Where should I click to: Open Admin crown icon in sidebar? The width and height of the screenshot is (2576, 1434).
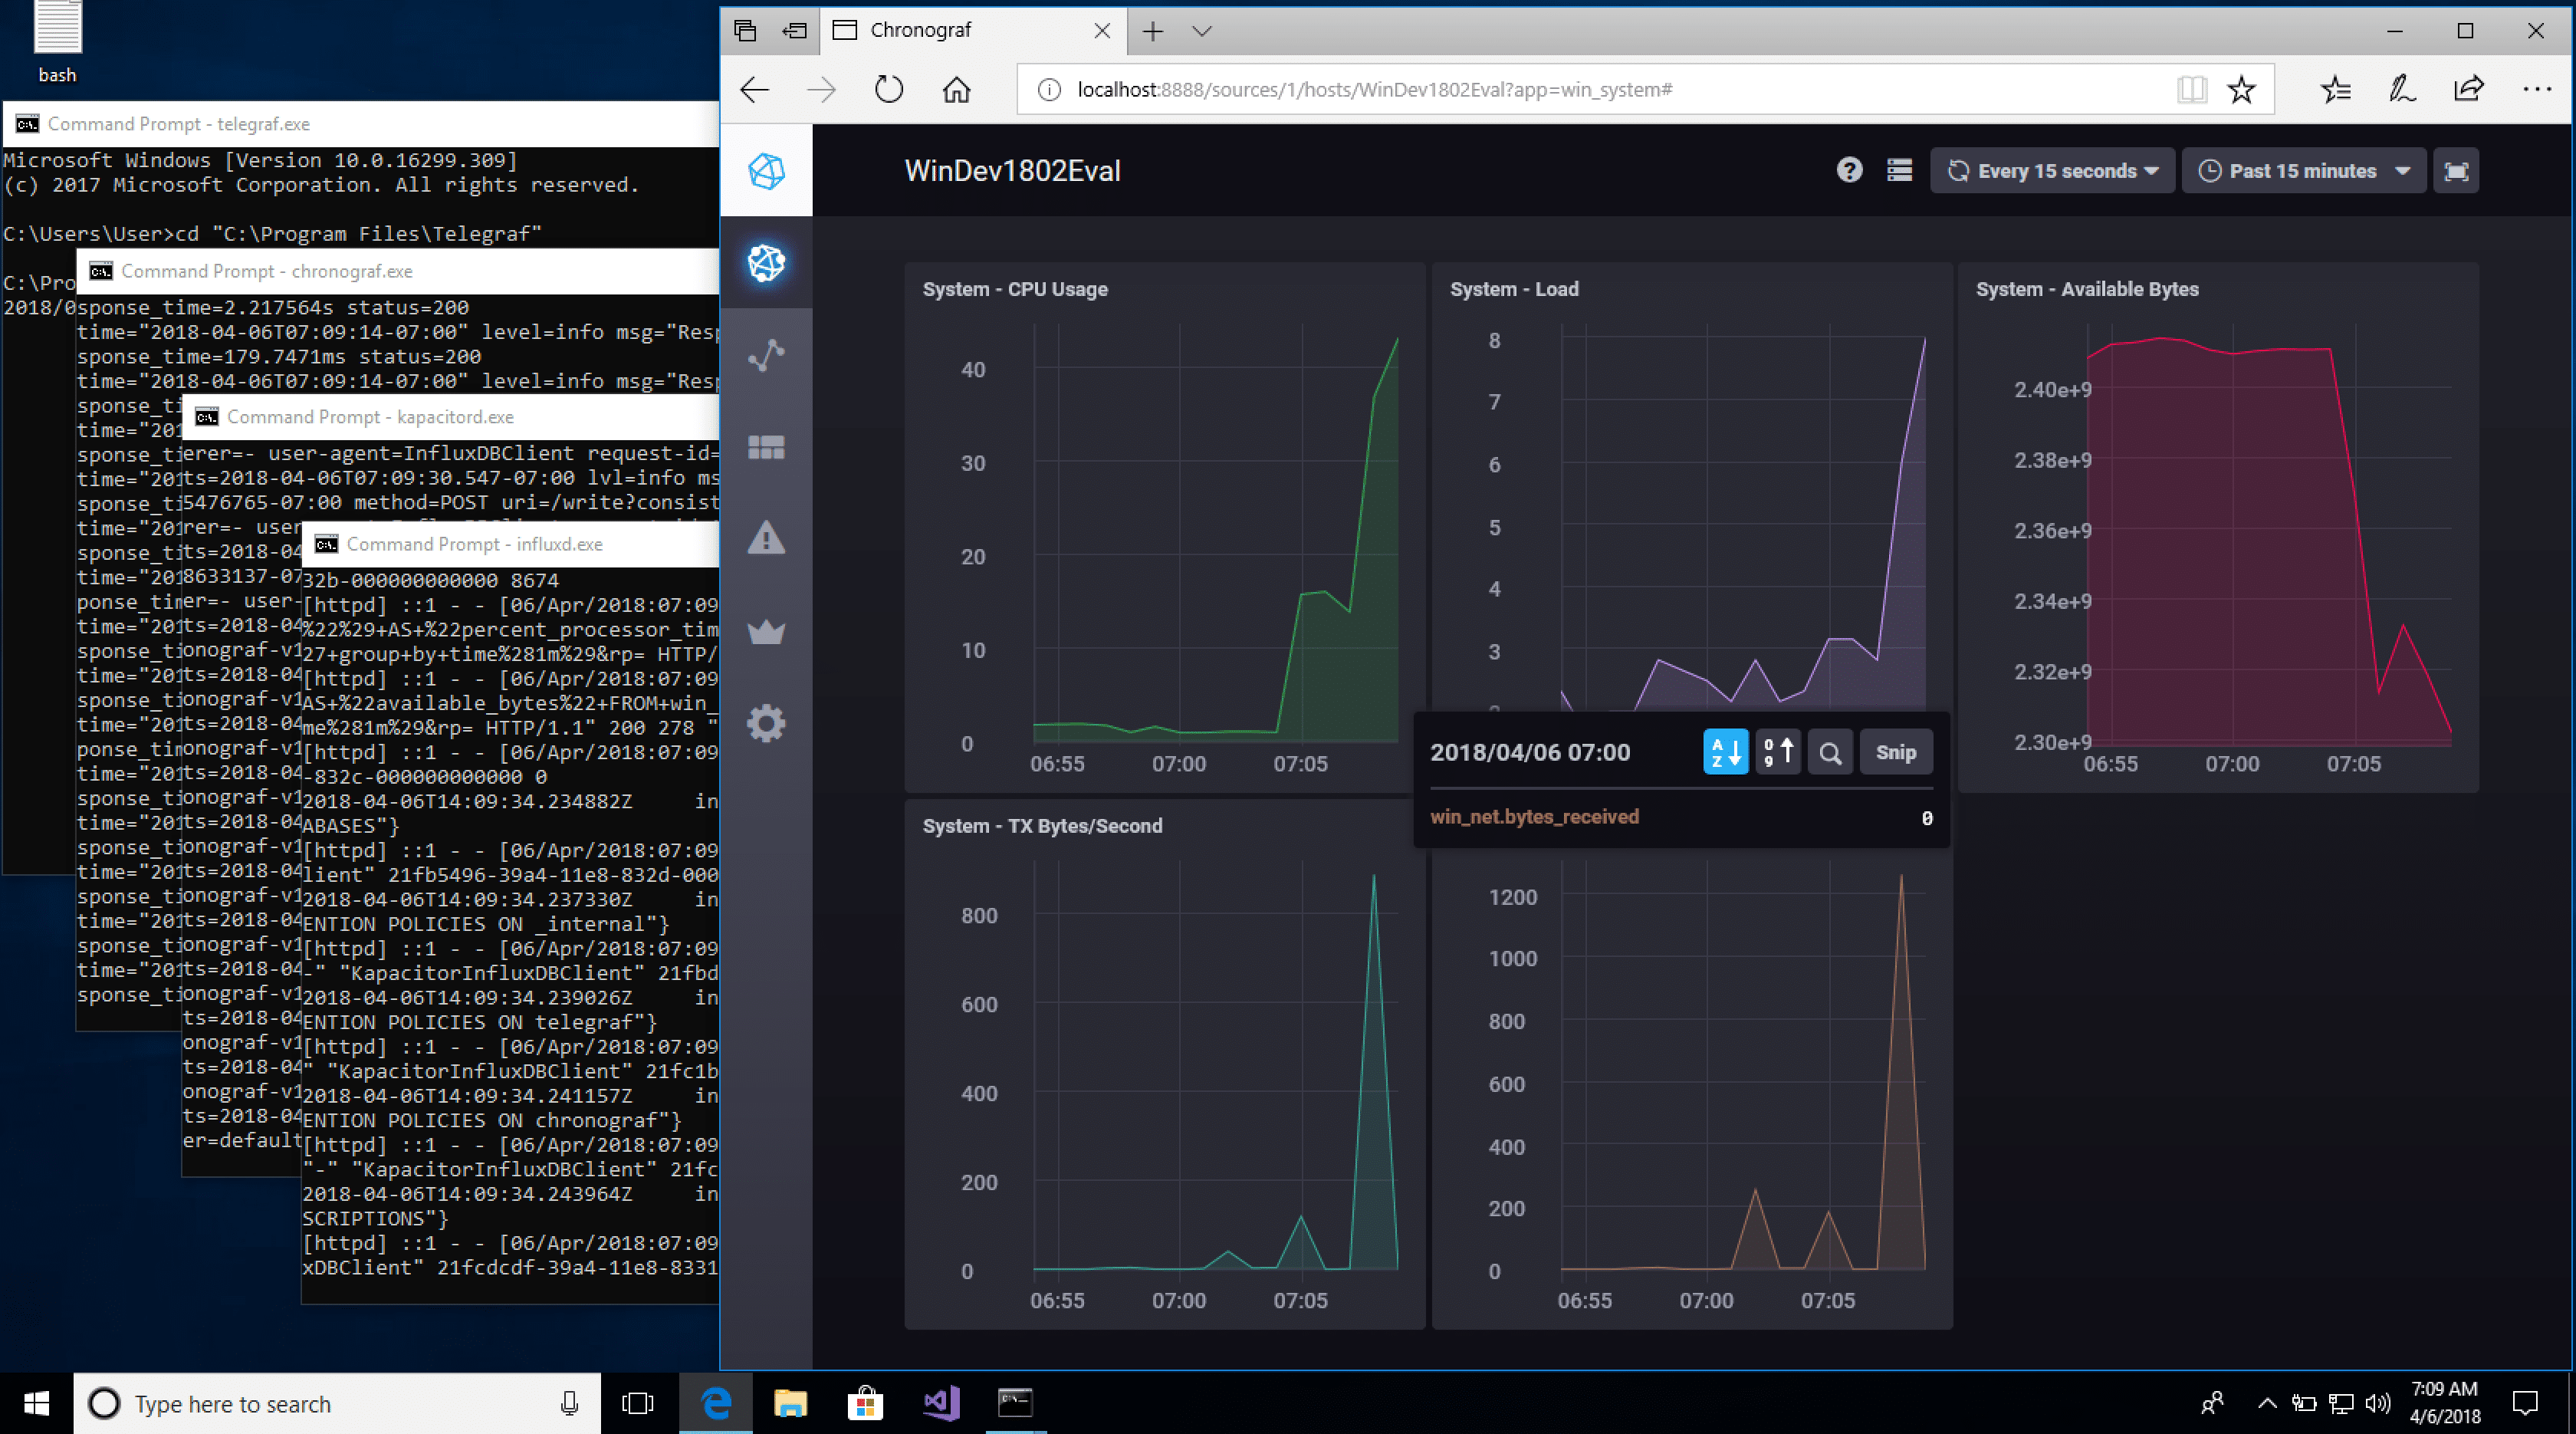click(766, 631)
